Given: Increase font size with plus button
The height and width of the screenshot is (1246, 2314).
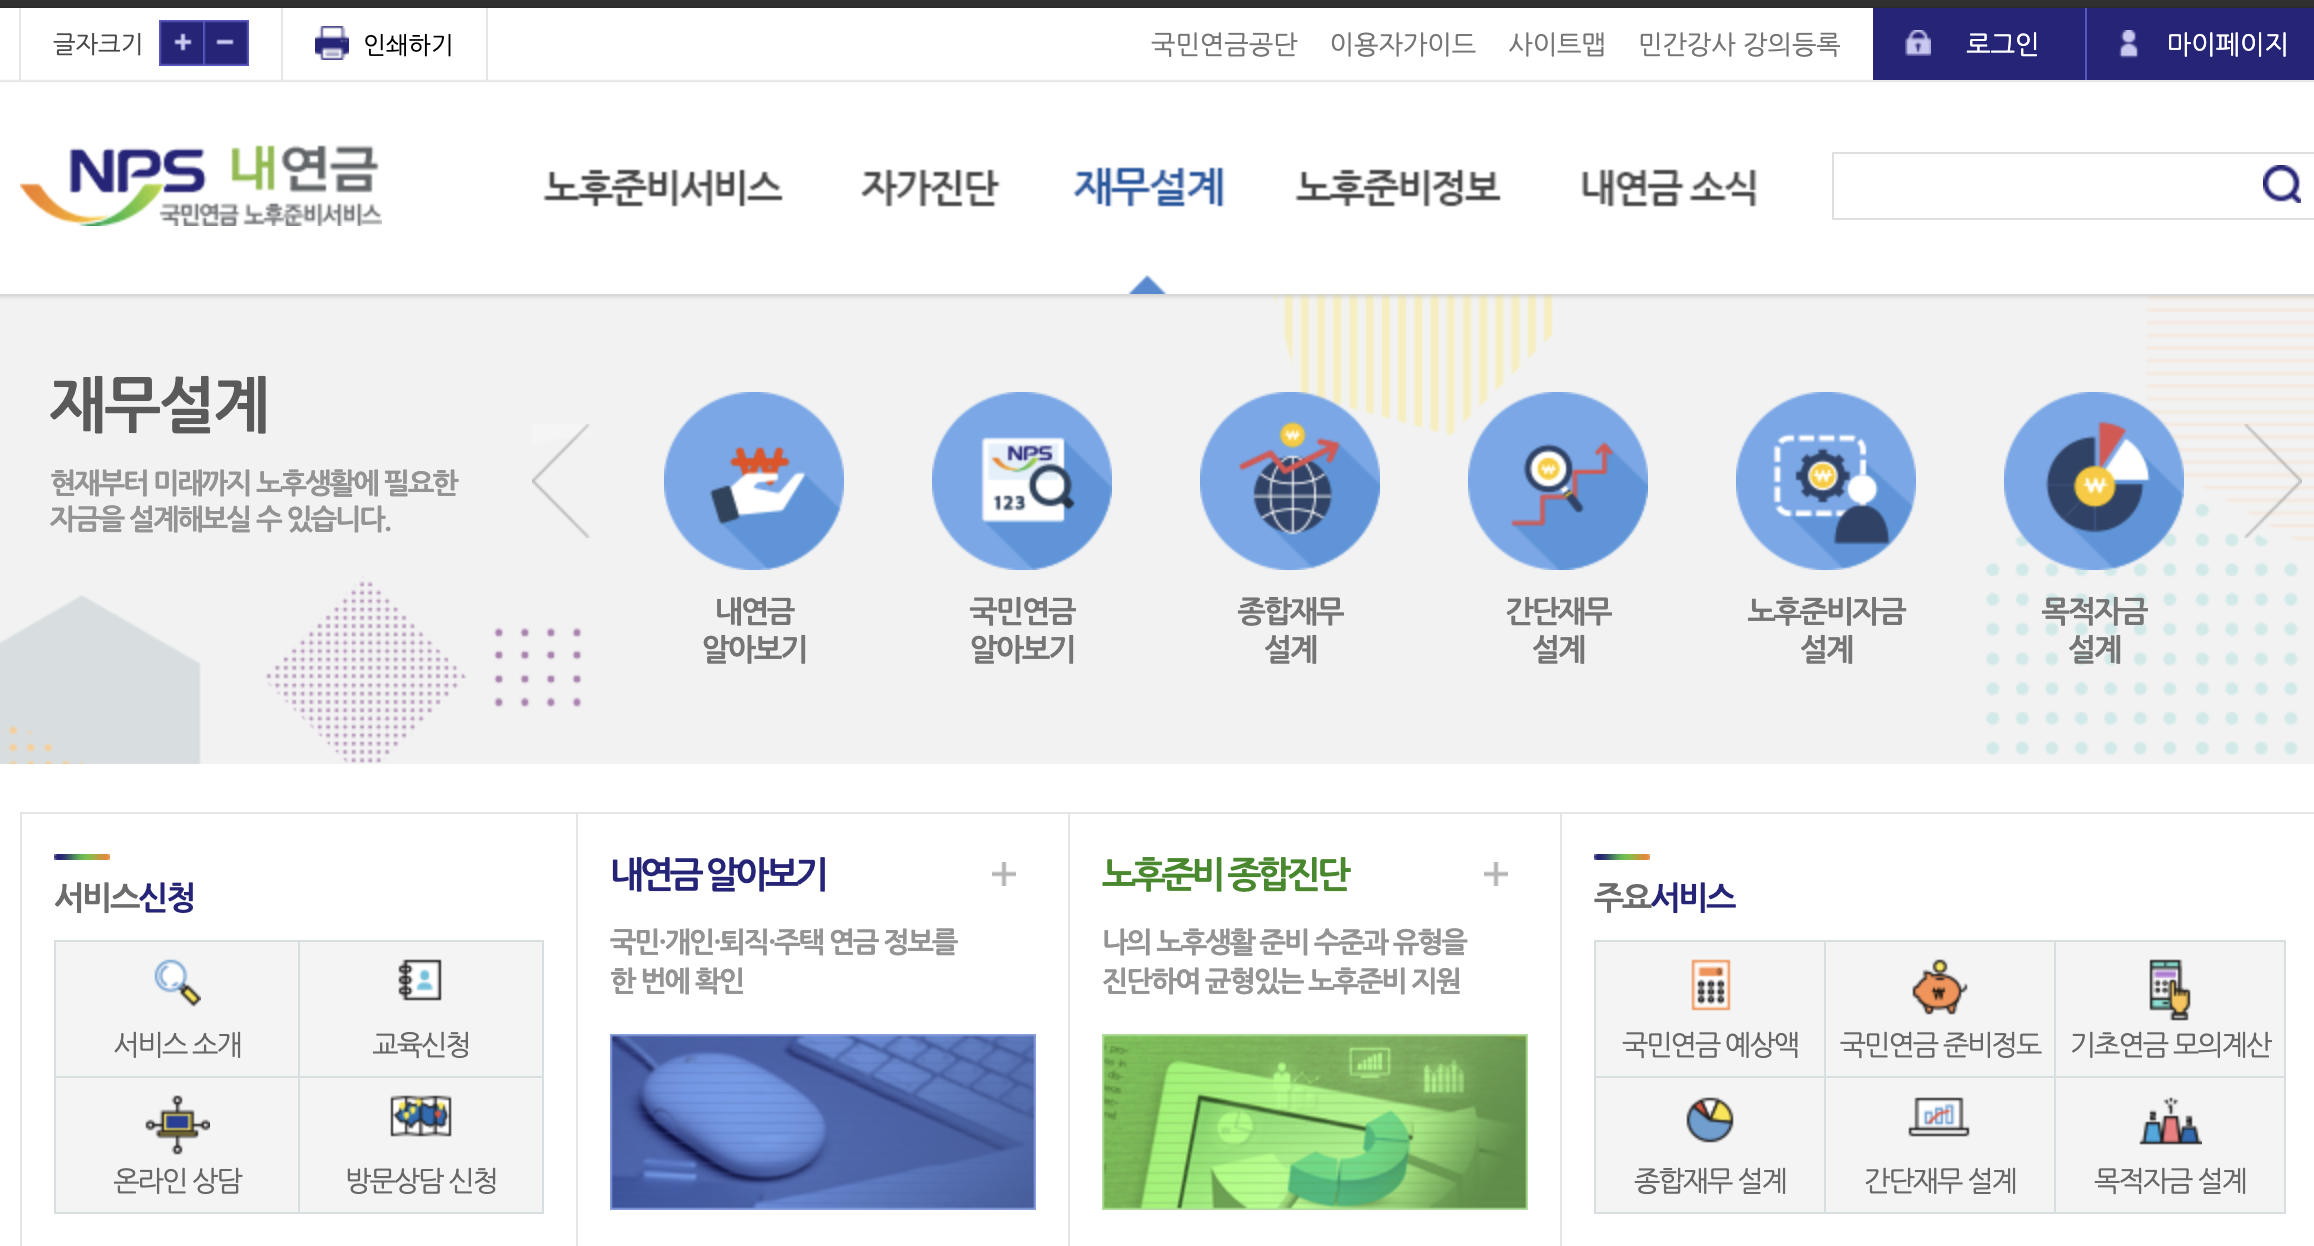Looking at the screenshot, I should click(182, 43).
